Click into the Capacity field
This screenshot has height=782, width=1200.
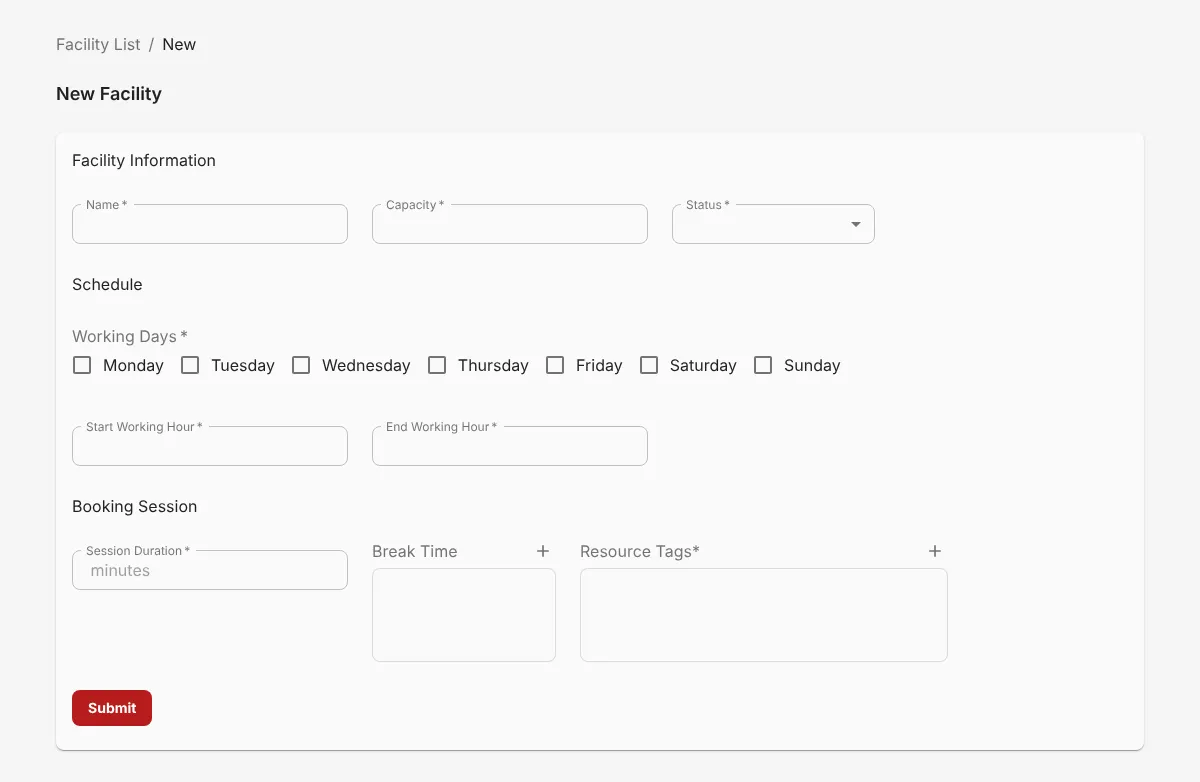click(x=510, y=224)
